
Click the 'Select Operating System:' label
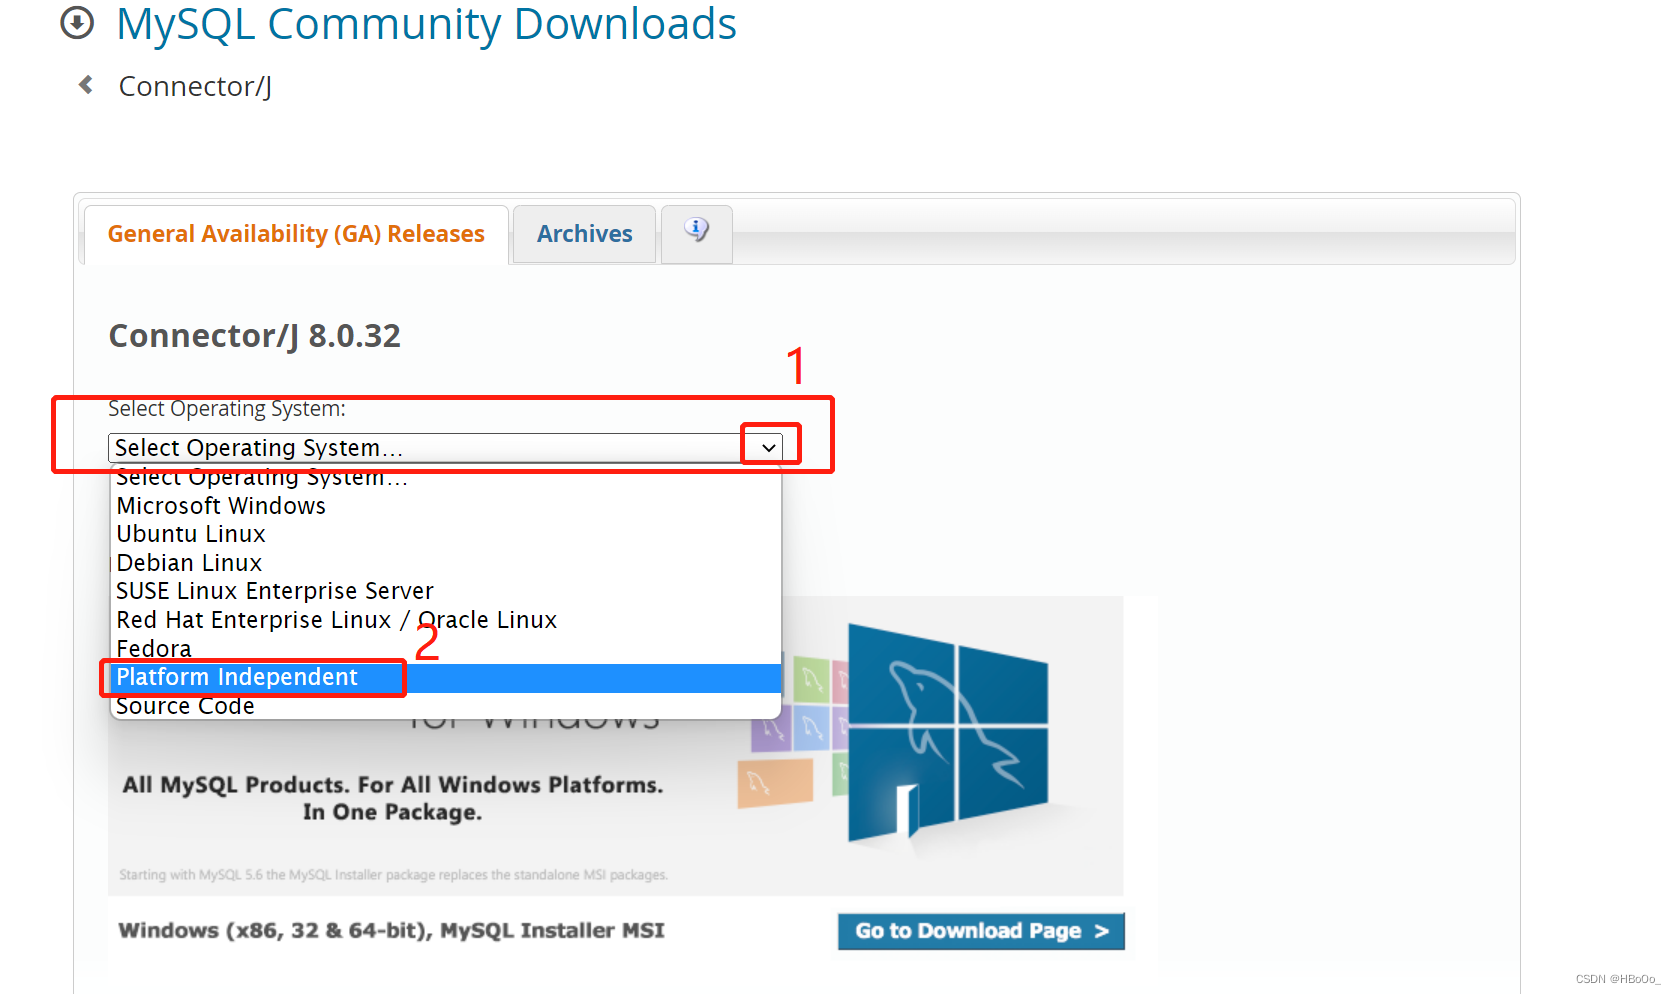227,409
